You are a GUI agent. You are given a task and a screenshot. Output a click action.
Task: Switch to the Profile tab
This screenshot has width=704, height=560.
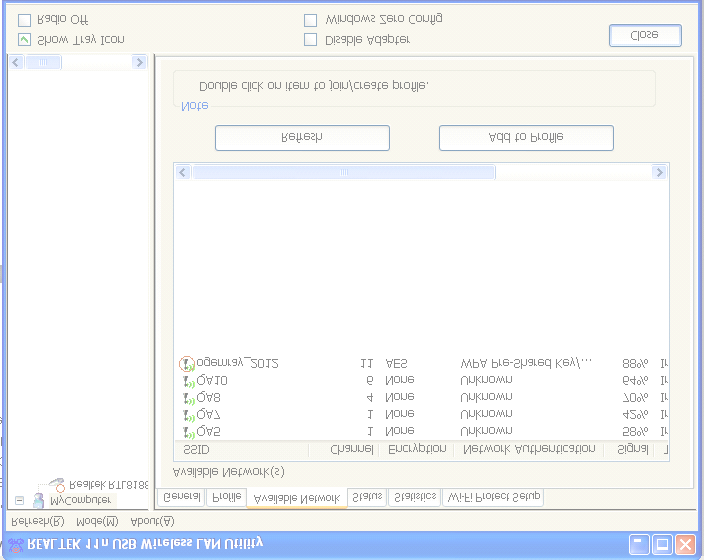pos(227,497)
